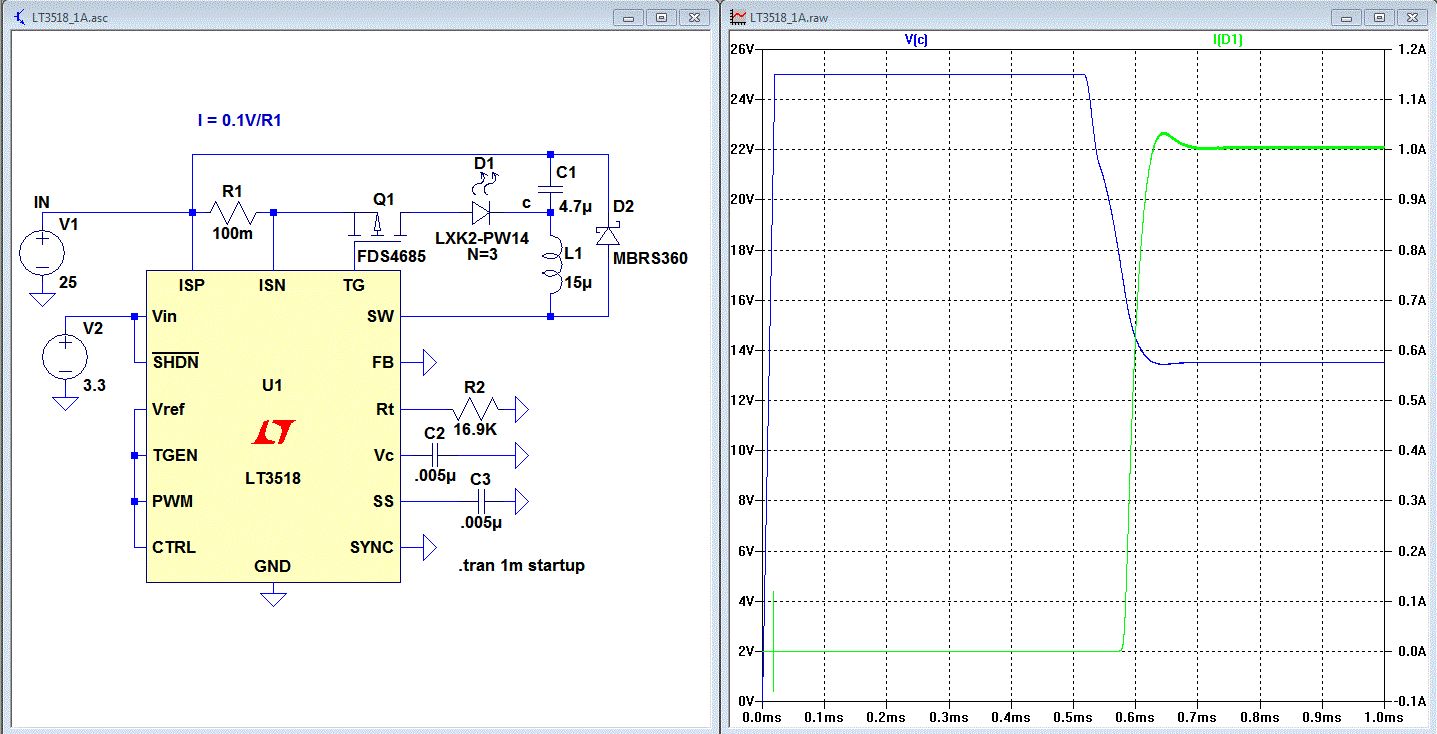Click the waveform window title bar icon

738,16
